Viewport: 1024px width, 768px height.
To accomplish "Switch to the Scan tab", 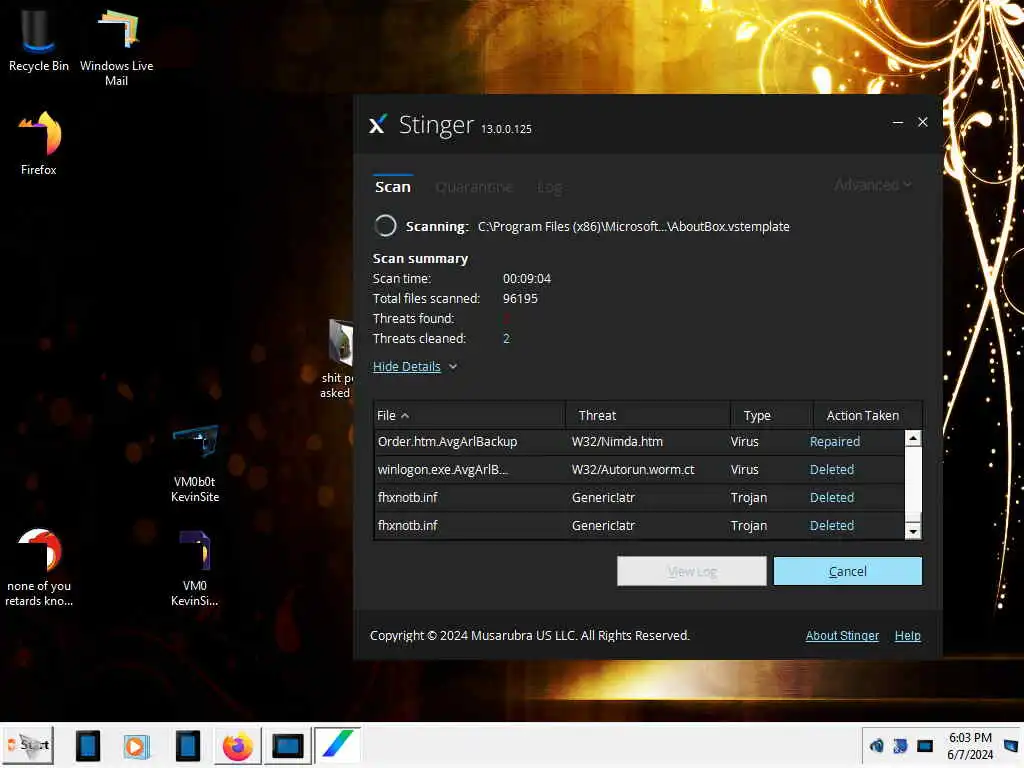I will (x=392, y=187).
